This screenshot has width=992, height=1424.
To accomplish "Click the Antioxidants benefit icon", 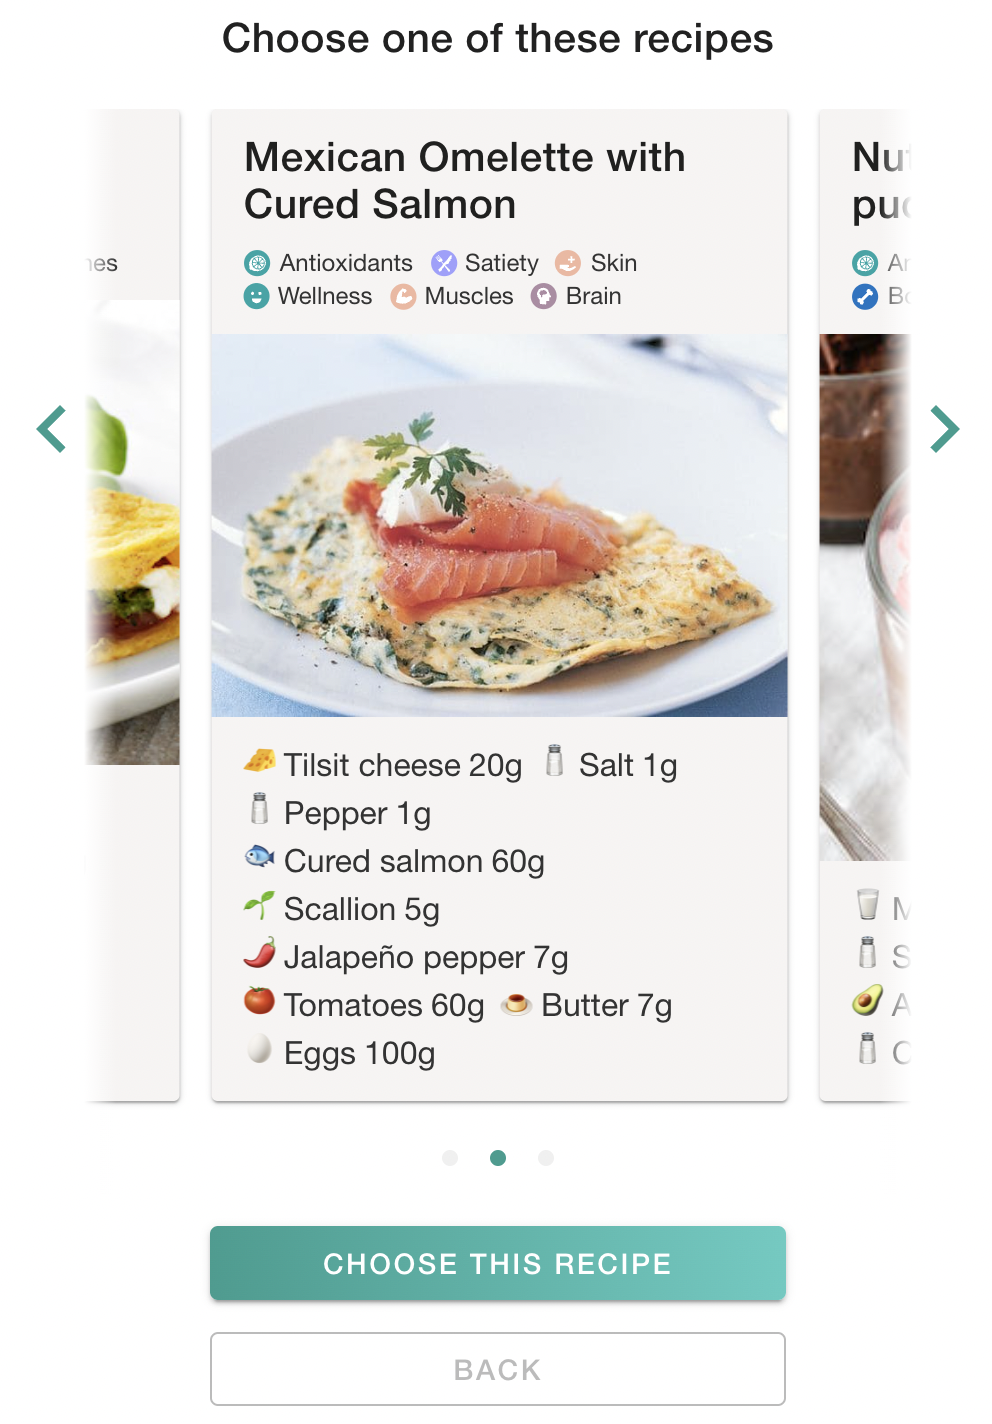I will pos(258,263).
